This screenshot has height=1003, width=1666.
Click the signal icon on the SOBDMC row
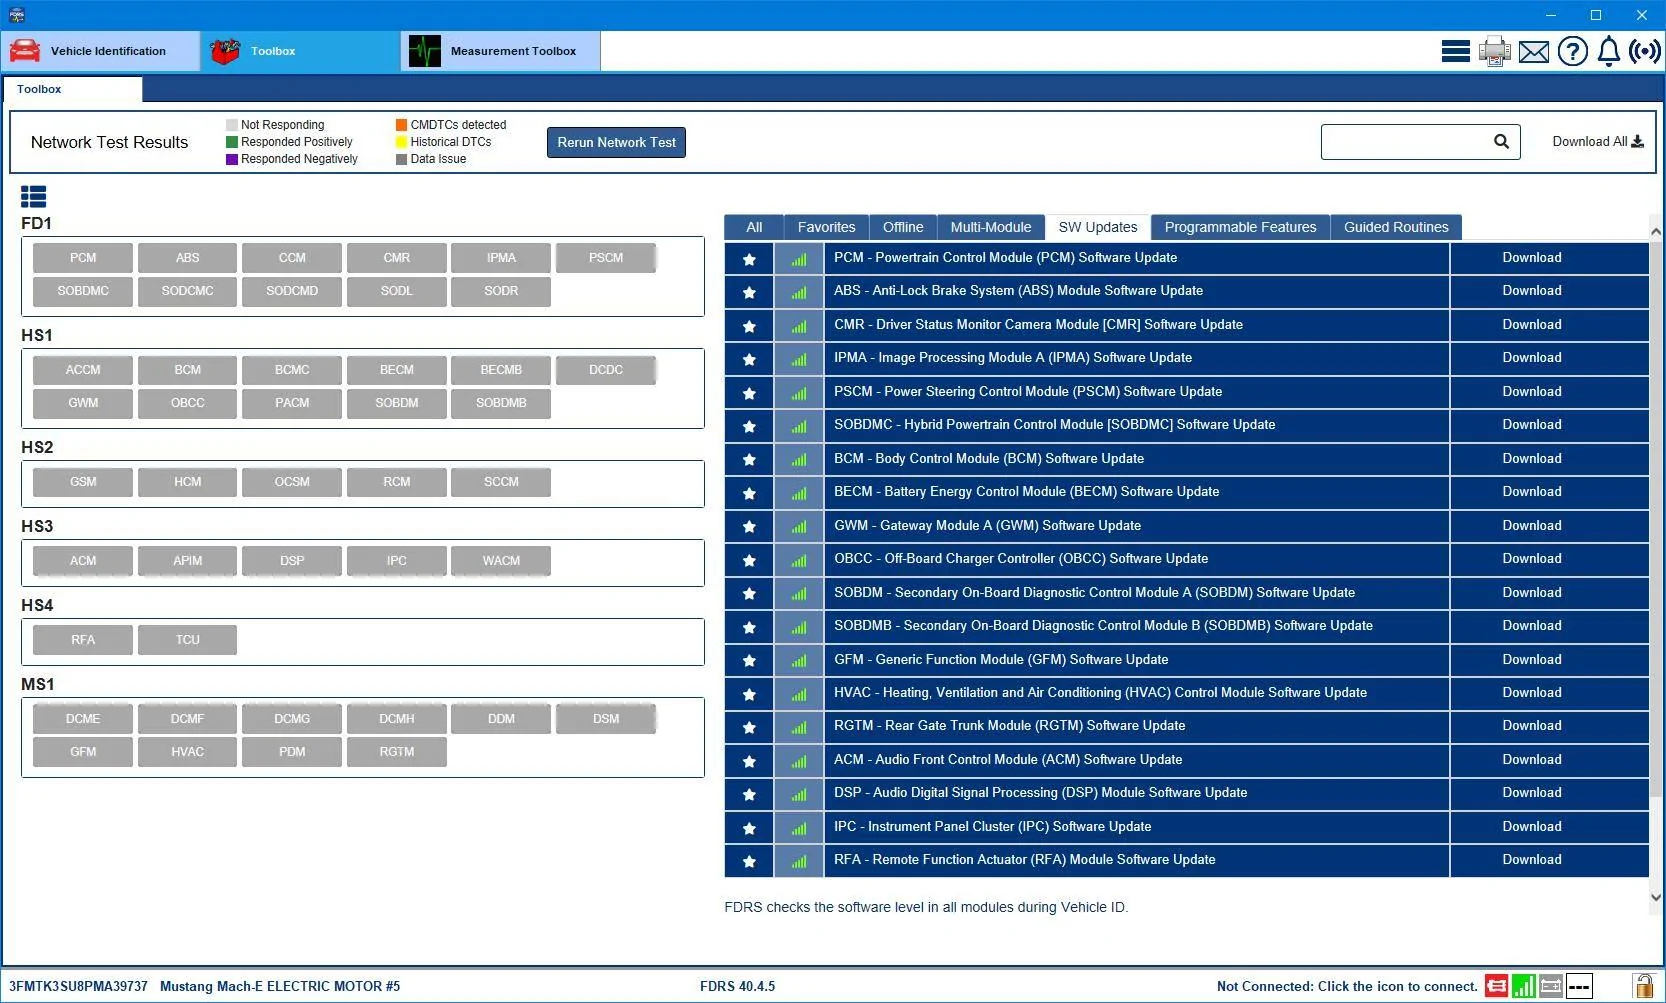click(799, 426)
